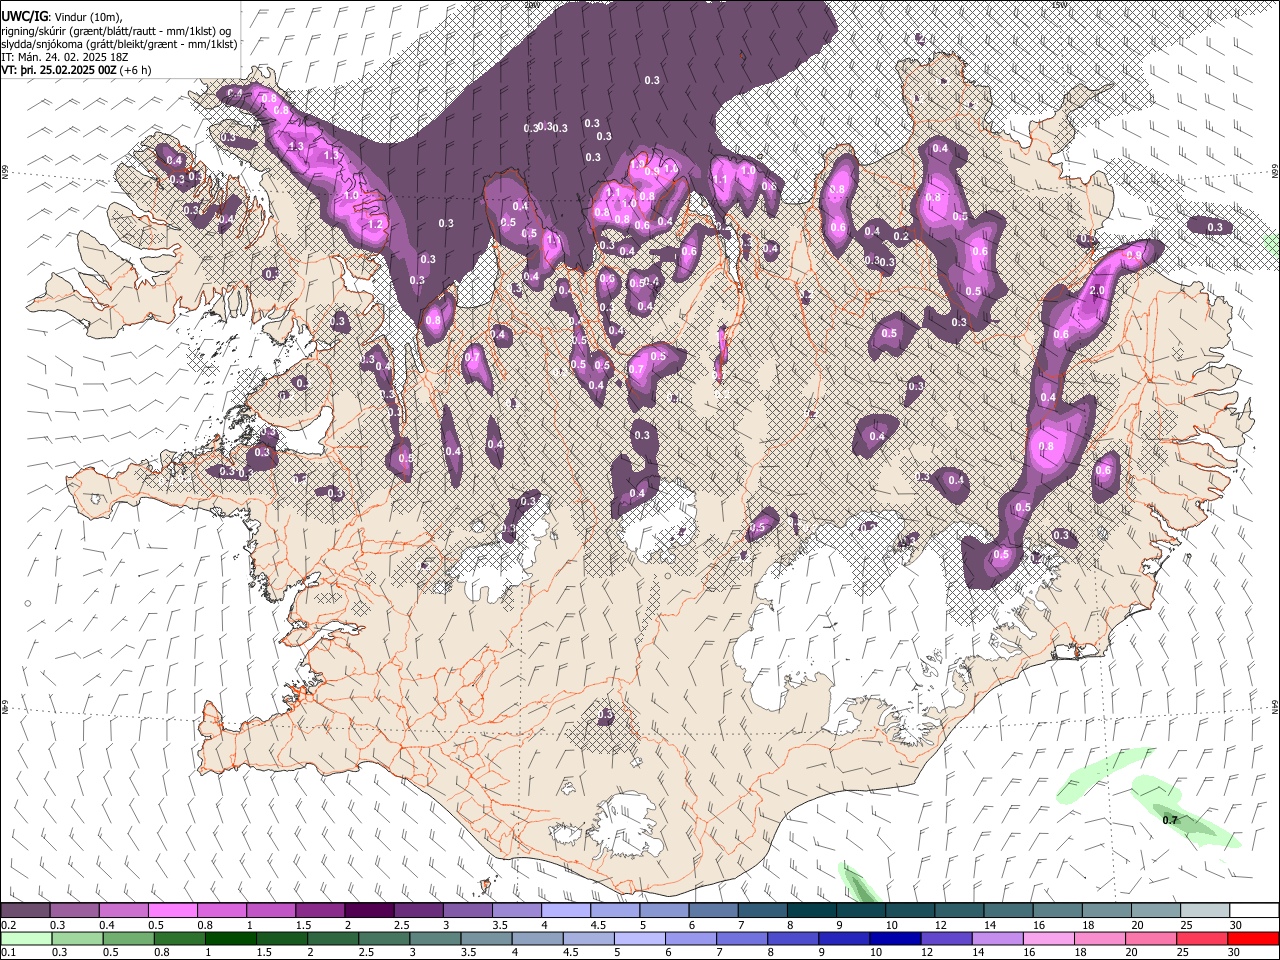1280x960 pixels.
Task: Click the snow legend swatch between 1 and 1.5
Action: [270, 911]
